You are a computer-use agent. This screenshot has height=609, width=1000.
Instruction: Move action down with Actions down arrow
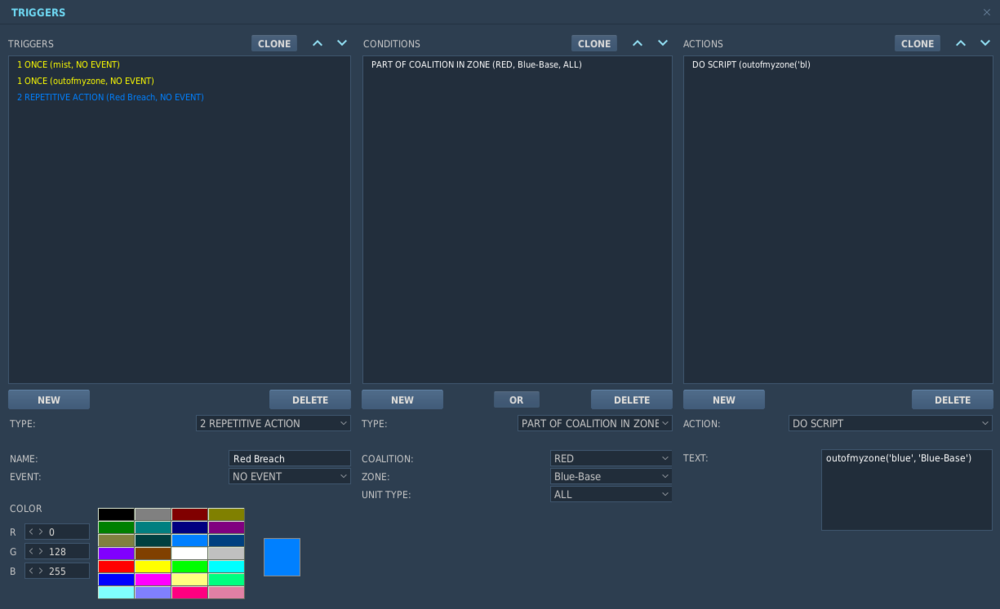pyautogui.click(x=985, y=43)
